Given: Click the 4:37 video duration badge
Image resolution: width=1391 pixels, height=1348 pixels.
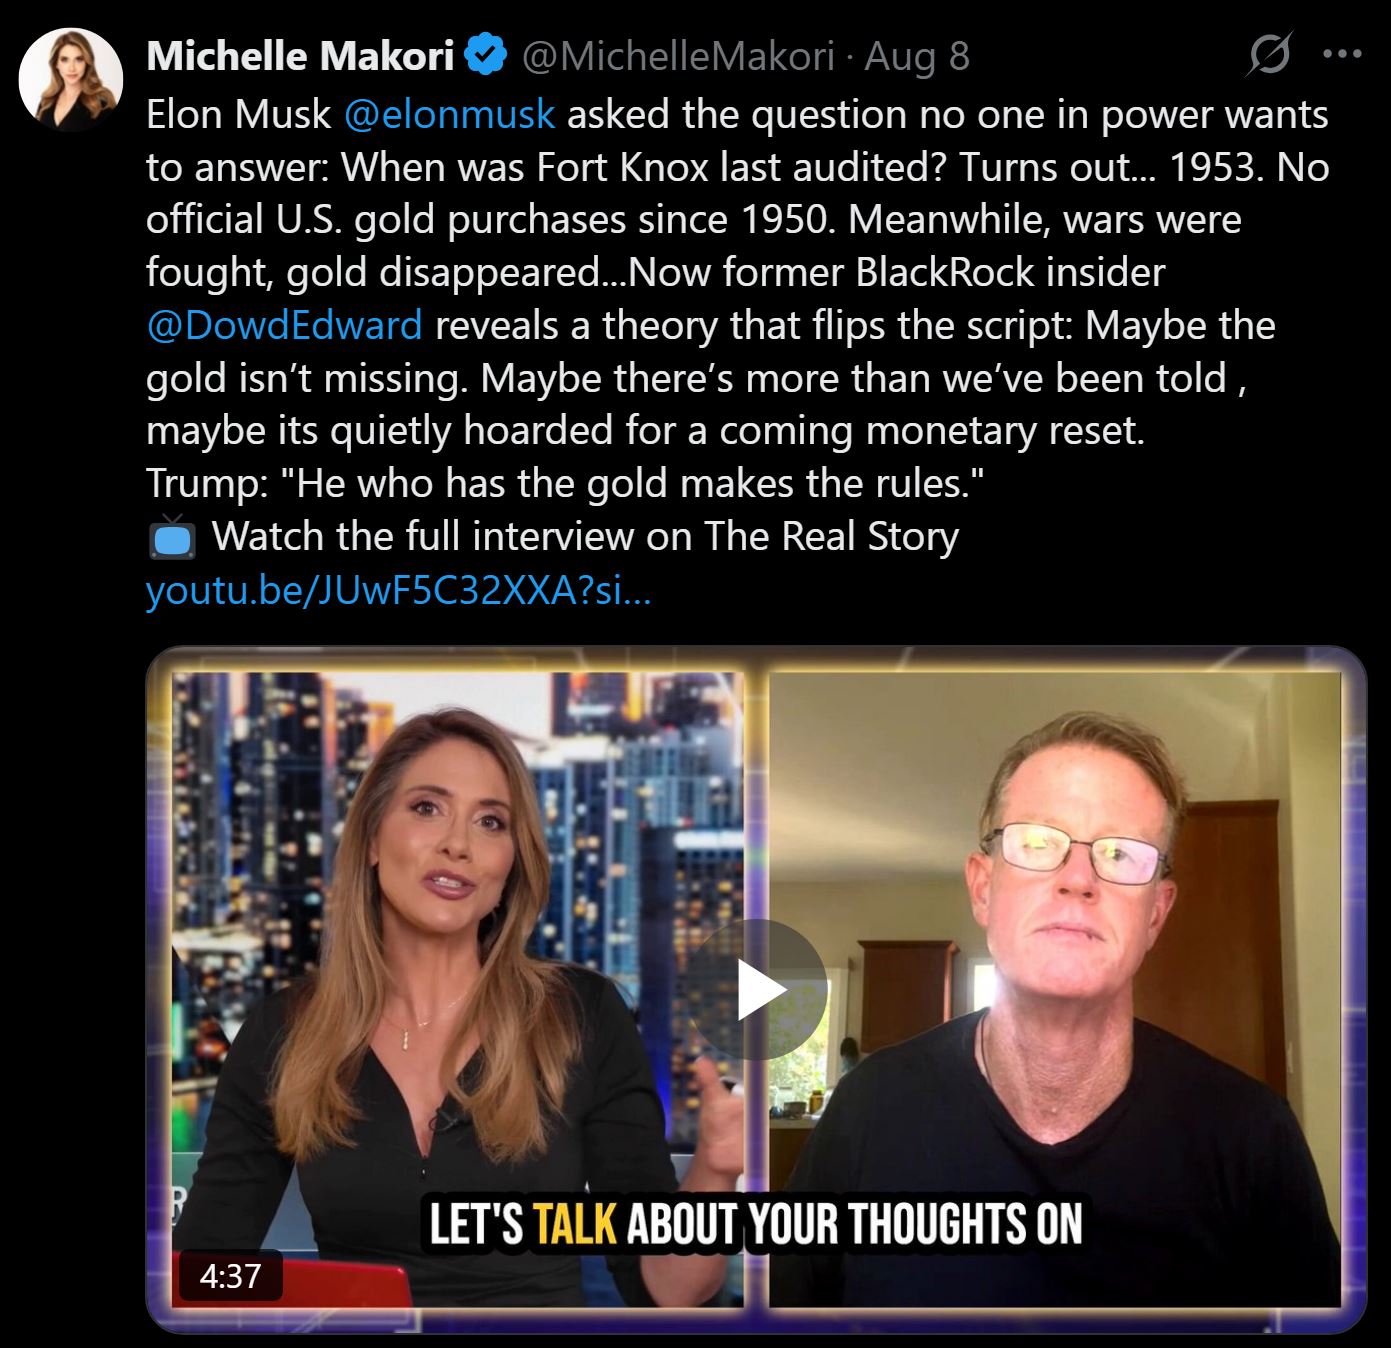Looking at the screenshot, I should [x=230, y=1276].
